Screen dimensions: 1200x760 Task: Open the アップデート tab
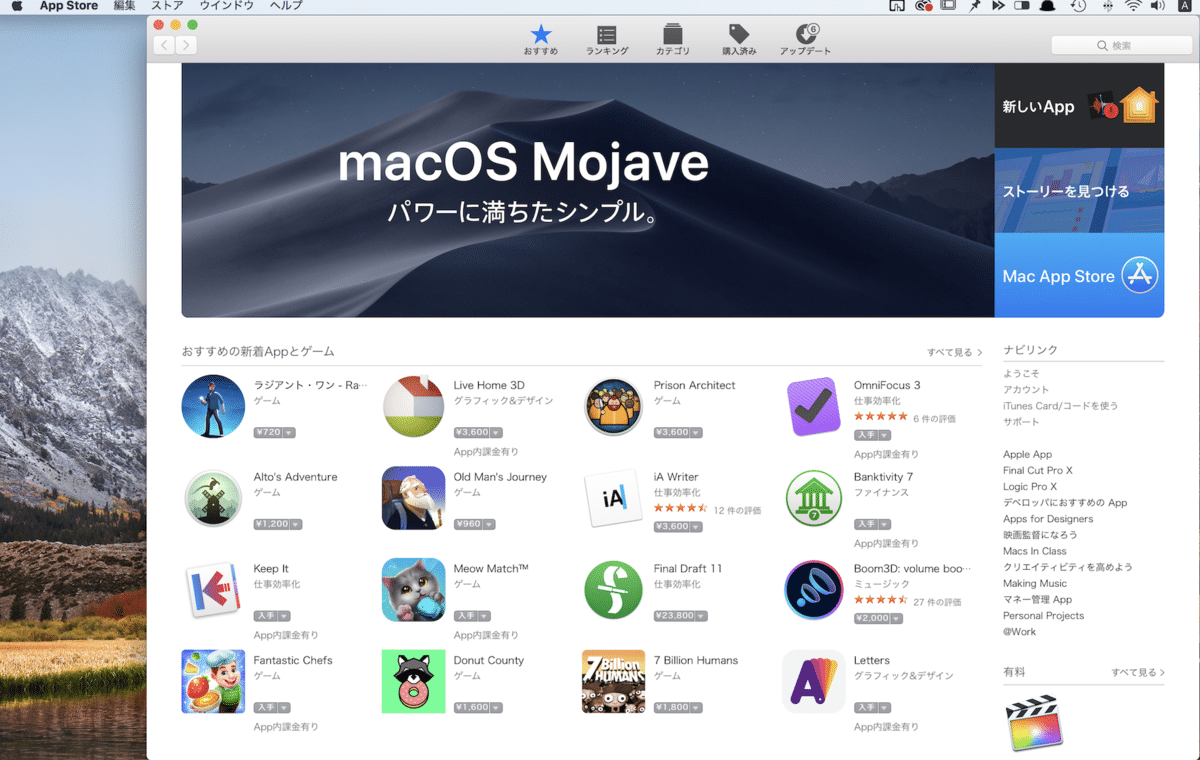click(805, 40)
